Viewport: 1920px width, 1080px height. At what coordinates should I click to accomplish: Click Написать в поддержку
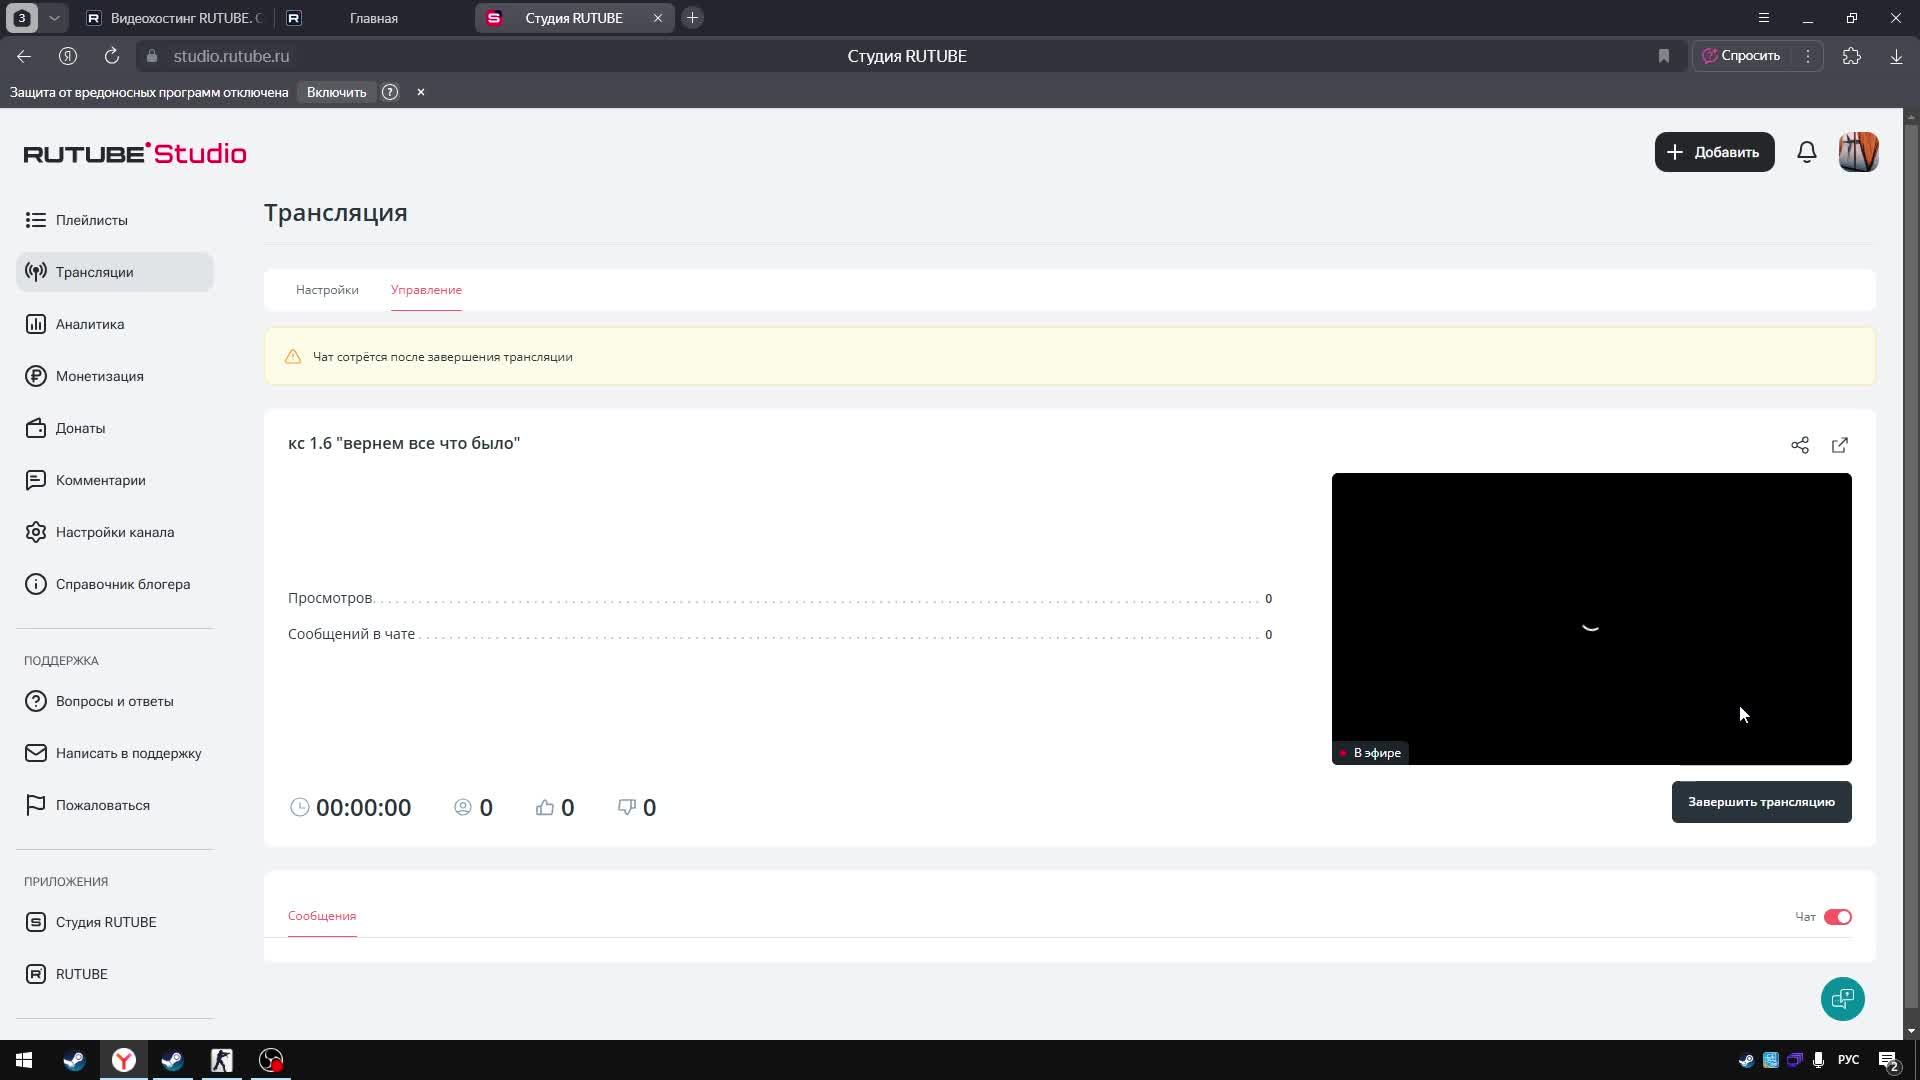coord(115,753)
